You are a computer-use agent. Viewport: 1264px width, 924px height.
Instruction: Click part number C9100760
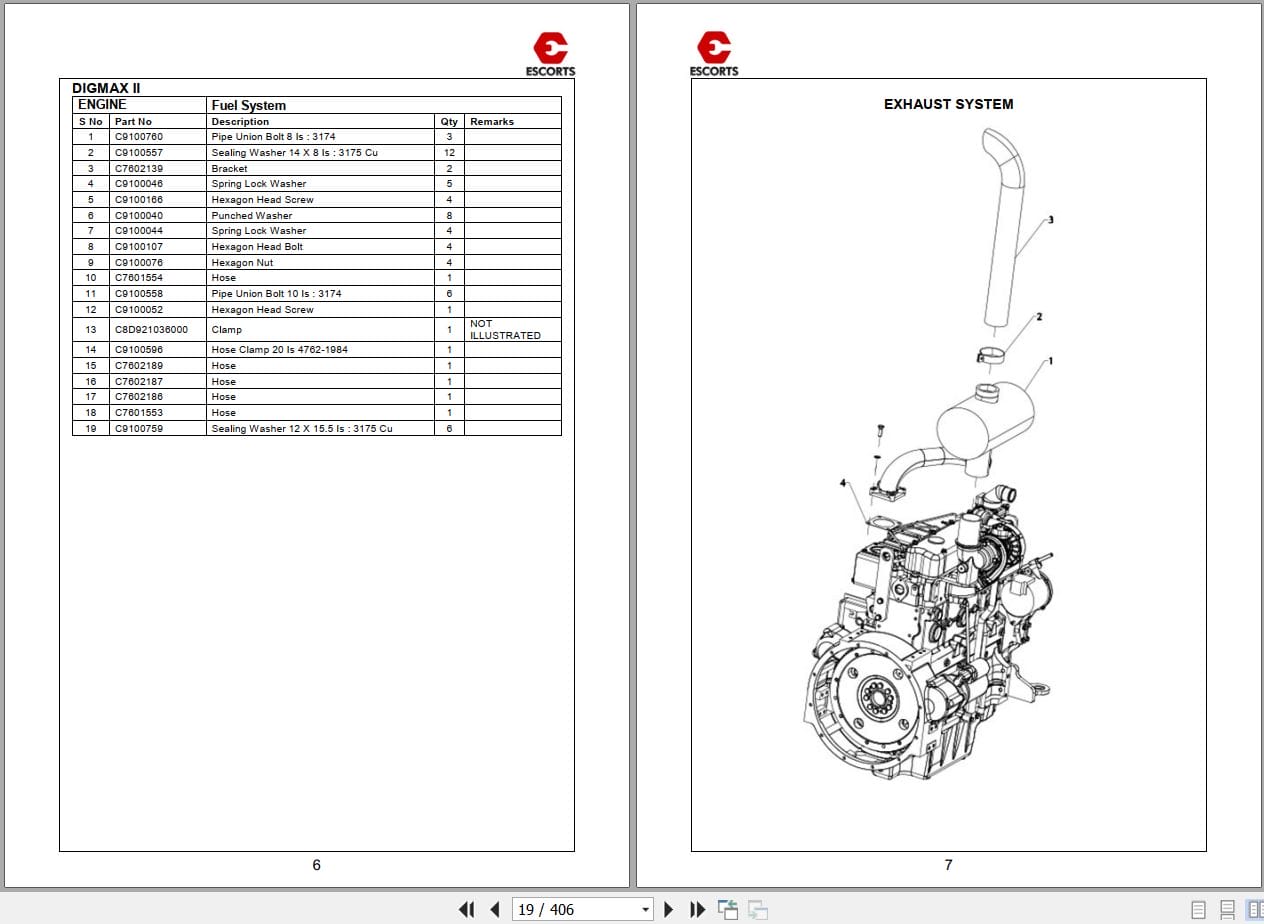click(x=139, y=136)
